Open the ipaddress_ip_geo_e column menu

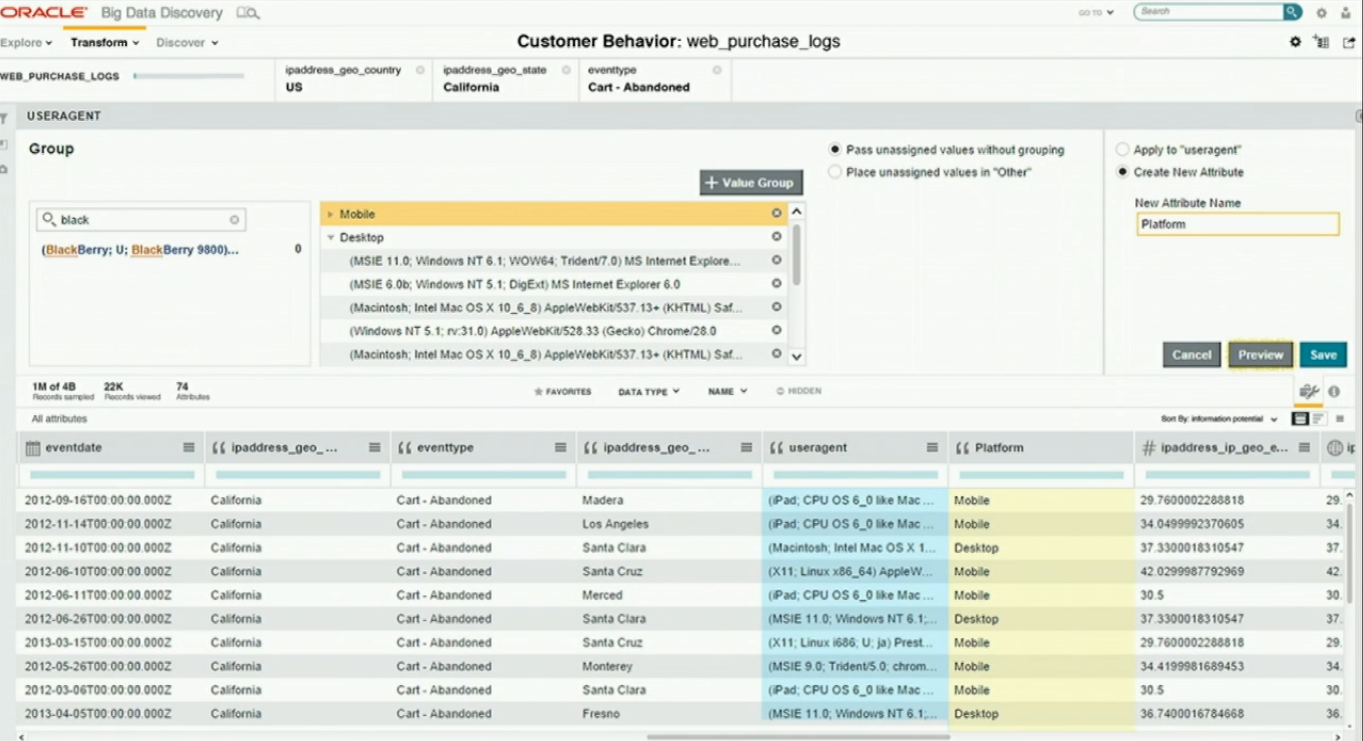tap(1304, 448)
